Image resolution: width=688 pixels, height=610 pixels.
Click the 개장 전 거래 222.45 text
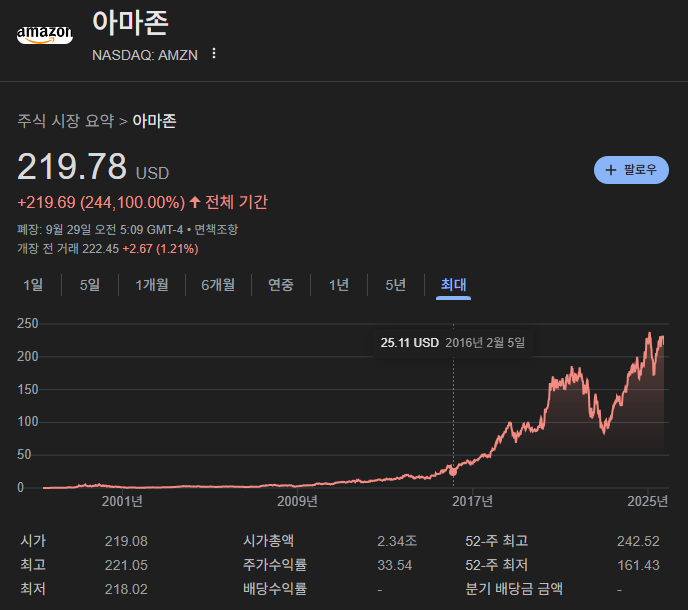coord(68,249)
